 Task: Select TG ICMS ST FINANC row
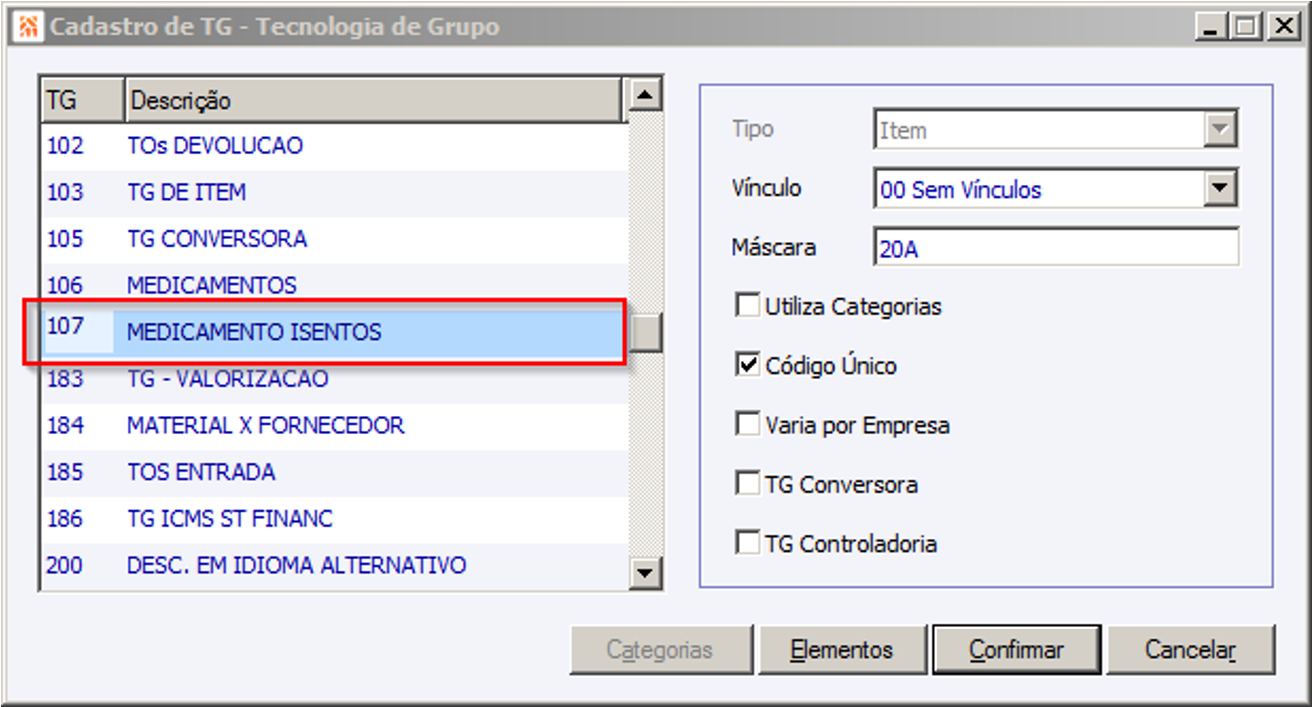(229, 519)
